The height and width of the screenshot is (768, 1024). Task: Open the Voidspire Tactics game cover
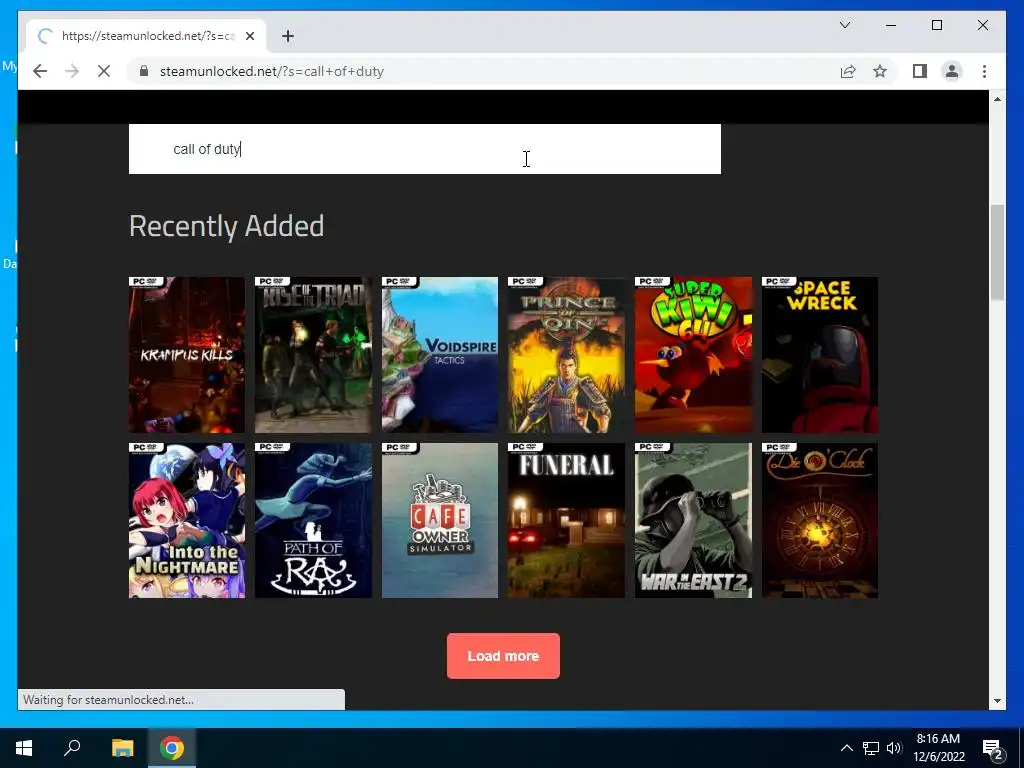[440, 355]
